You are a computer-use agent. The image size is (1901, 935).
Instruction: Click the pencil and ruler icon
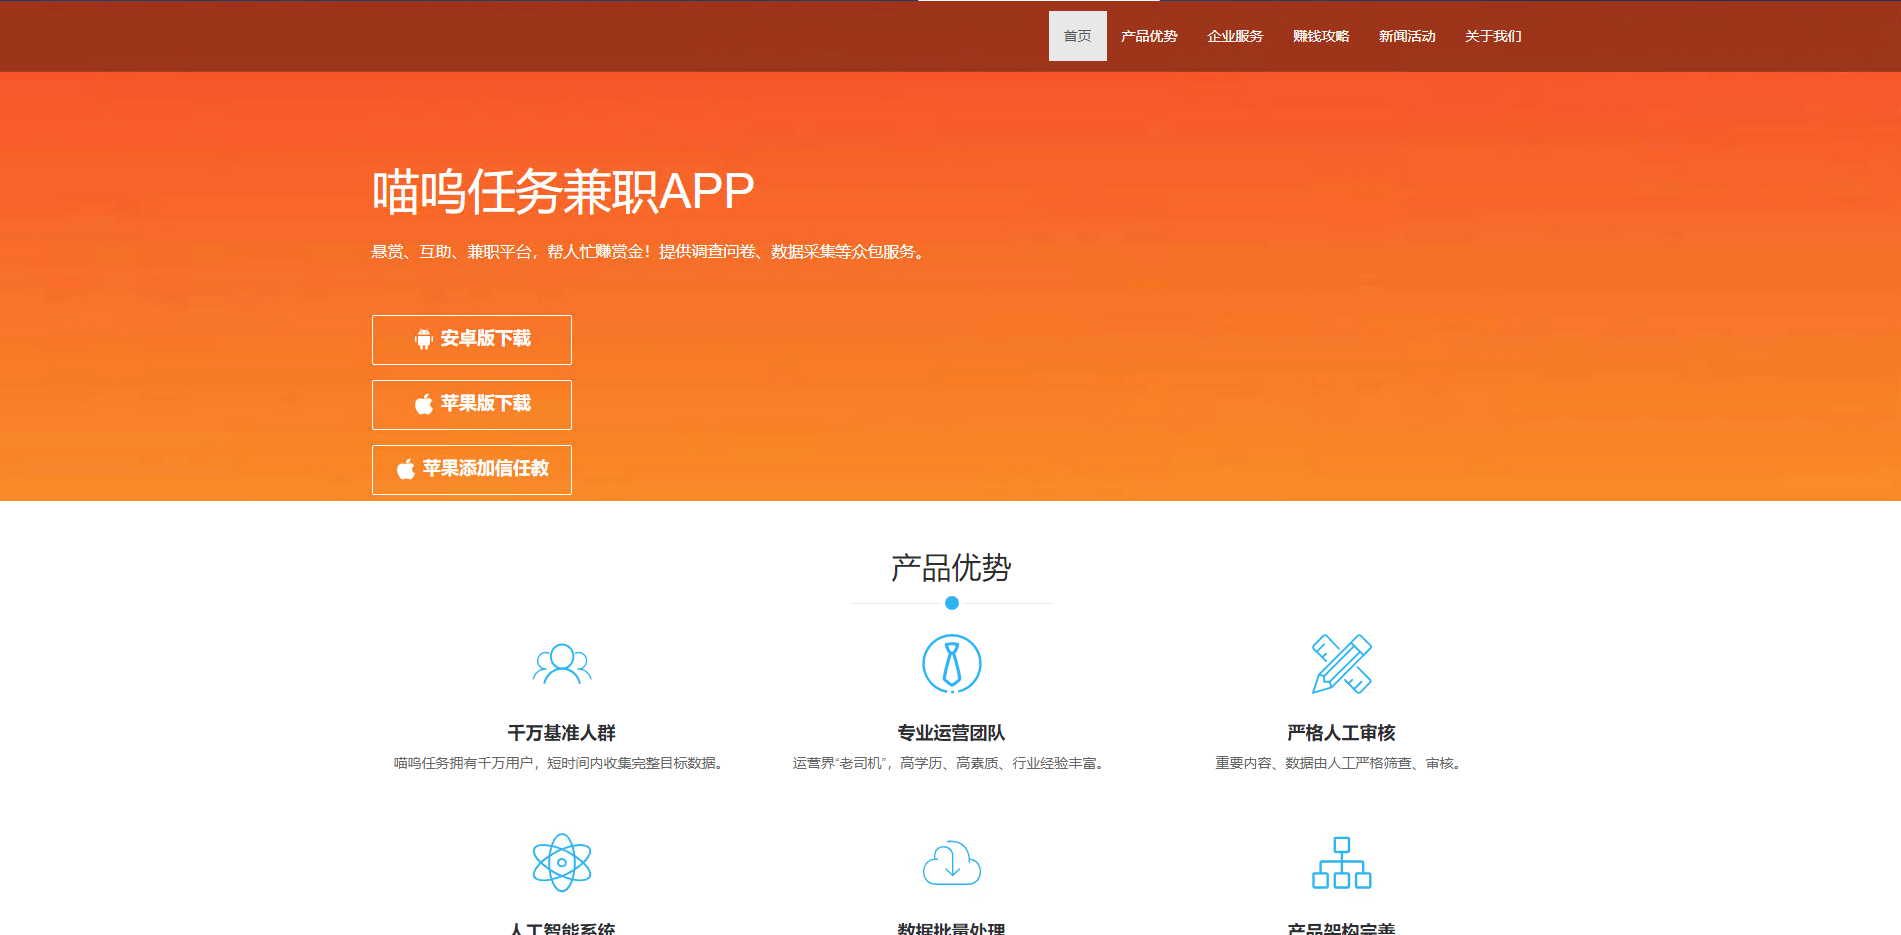pos(1341,664)
